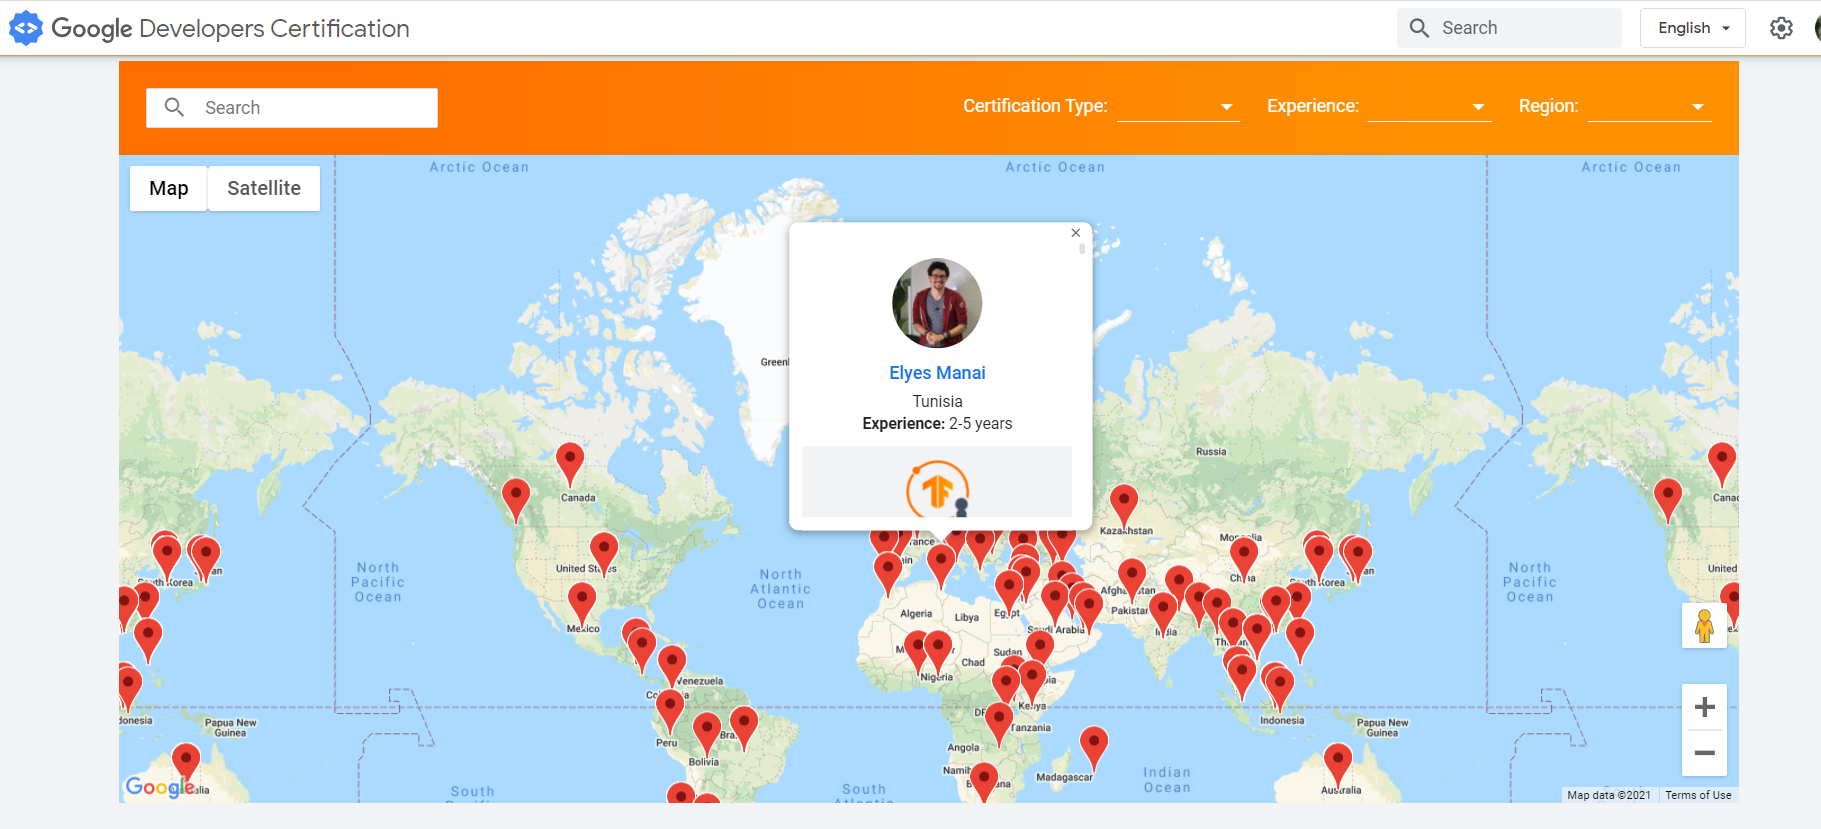The image size is (1821, 829).
Task: Open Elyes Manai profile link
Action: coord(937,373)
